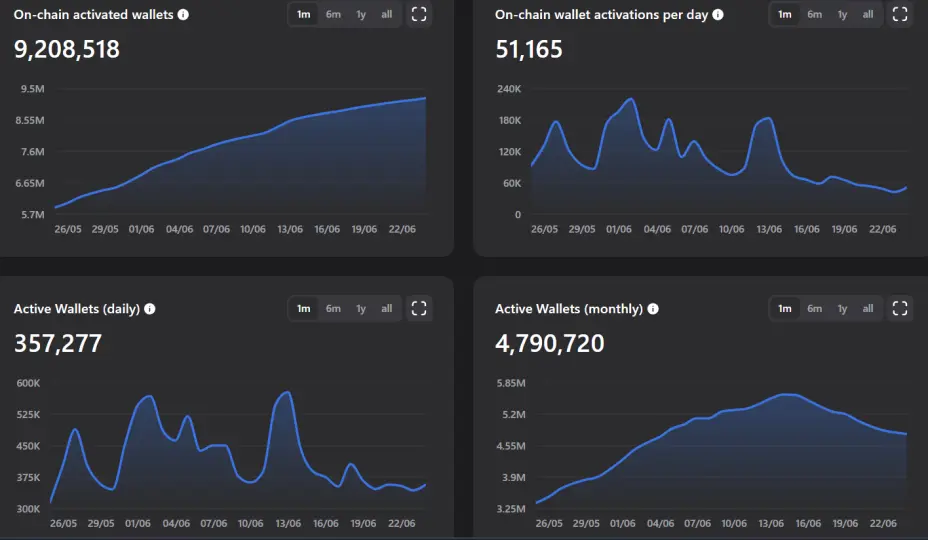Click the 3.25M axis label
Image resolution: width=928 pixels, height=540 pixels.
(511, 509)
